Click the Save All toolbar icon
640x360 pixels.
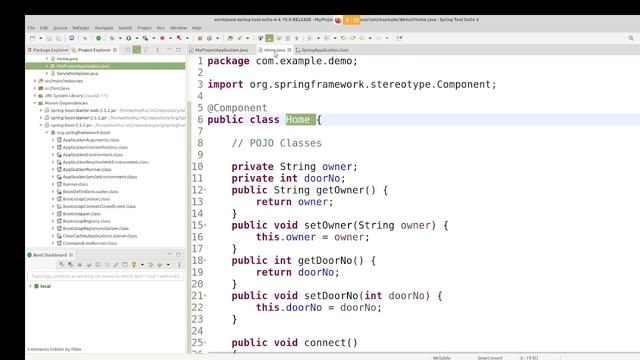click(58, 38)
